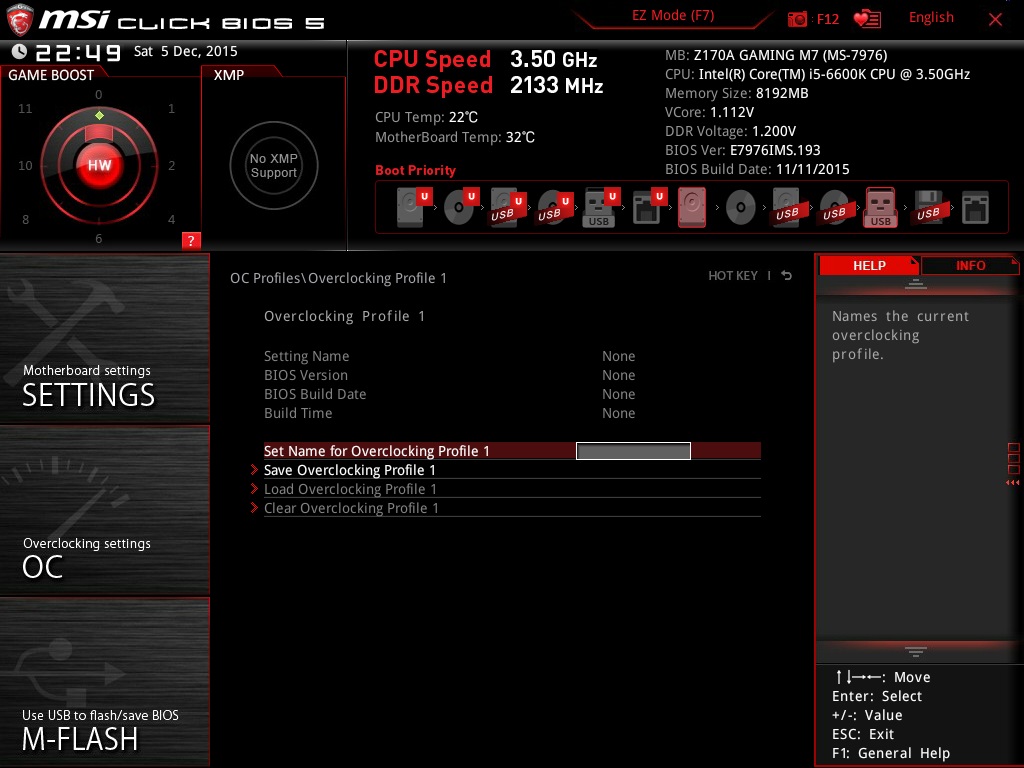Expand Load Overclocking Profile 1

[x=350, y=489]
